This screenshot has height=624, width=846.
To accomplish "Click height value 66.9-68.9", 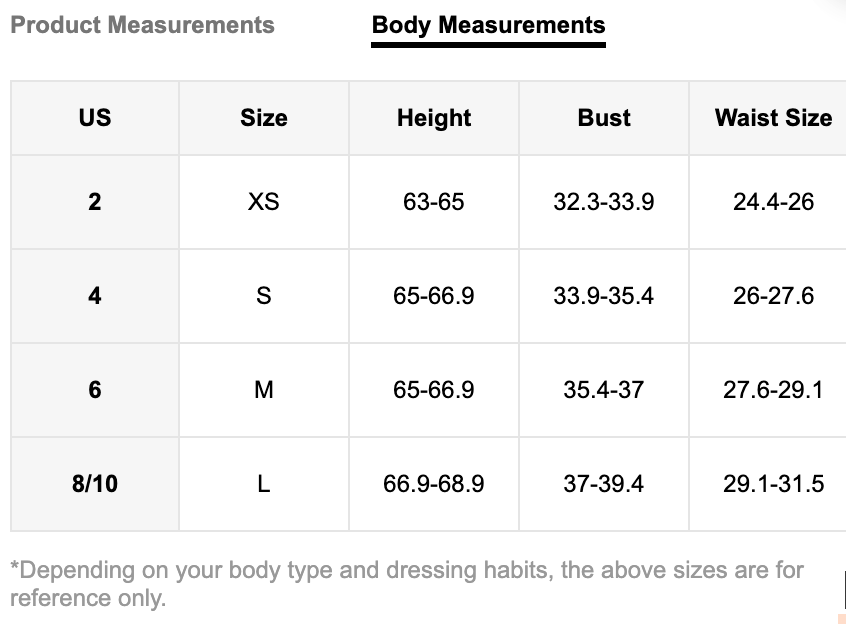I will point(434,484).
